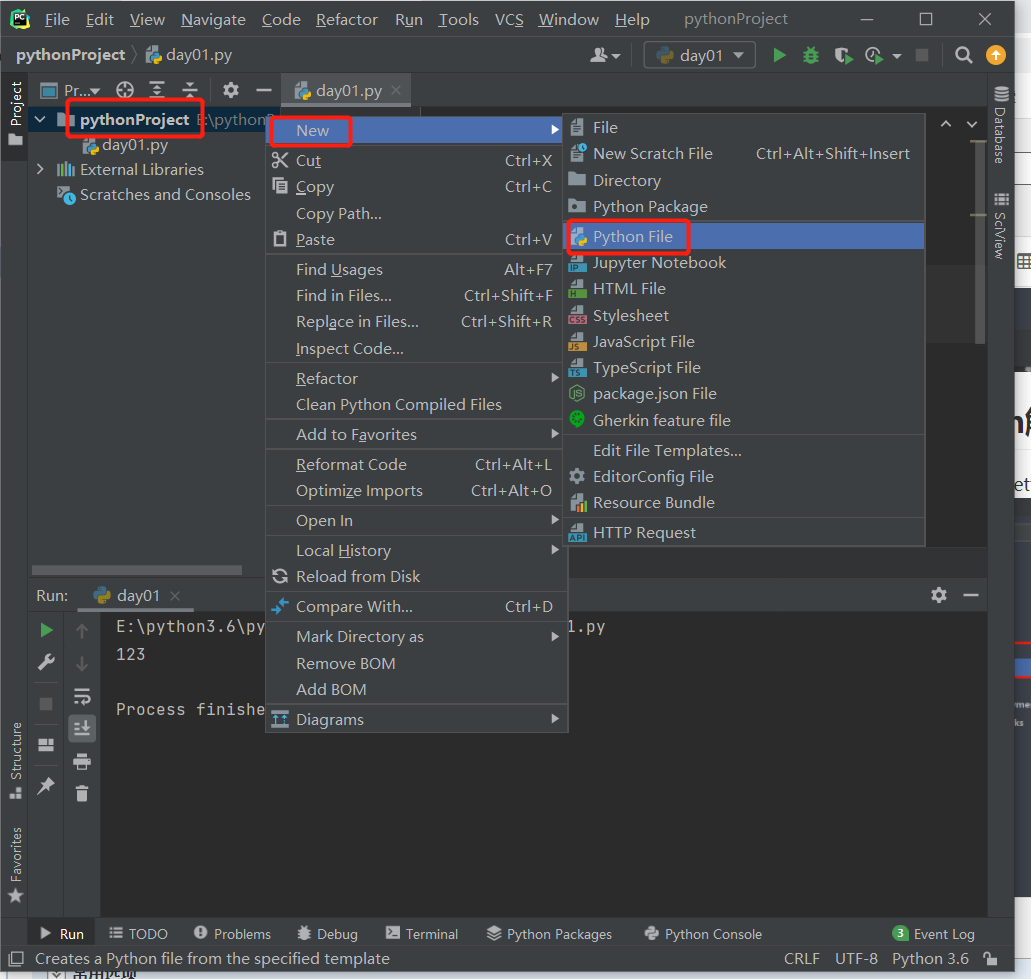The image size is (1031, 979).
Task: Expand the Mark Directory as submenu
Action: coord(416,636)
